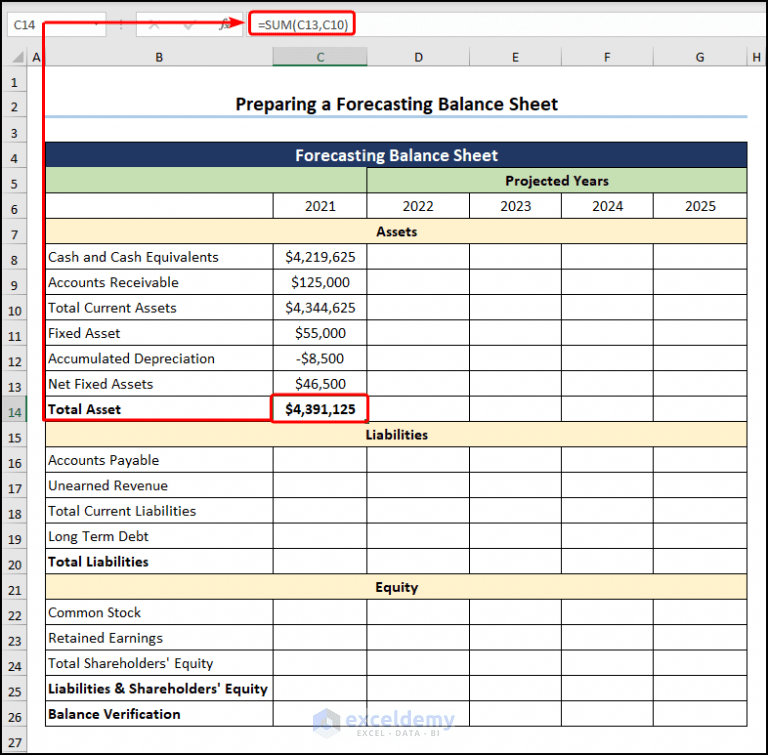This screenshot has height=755, width=768.
Task: Select column B header
Action: pos(159,57)
